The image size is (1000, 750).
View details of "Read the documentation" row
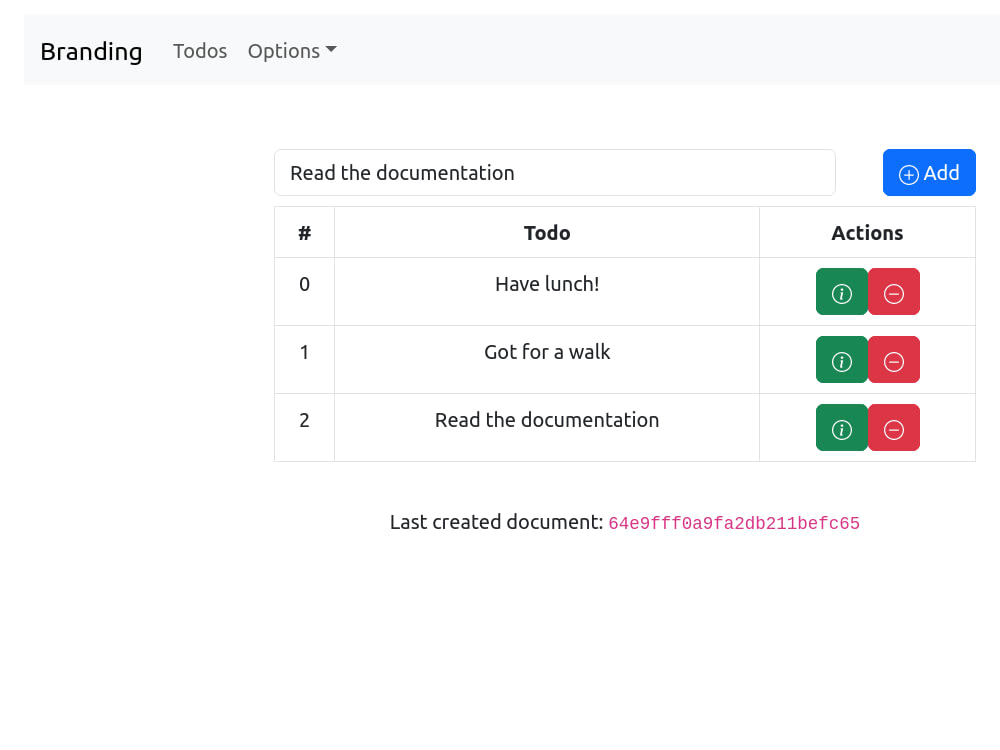pyautogui.click(x=841, y=427)
